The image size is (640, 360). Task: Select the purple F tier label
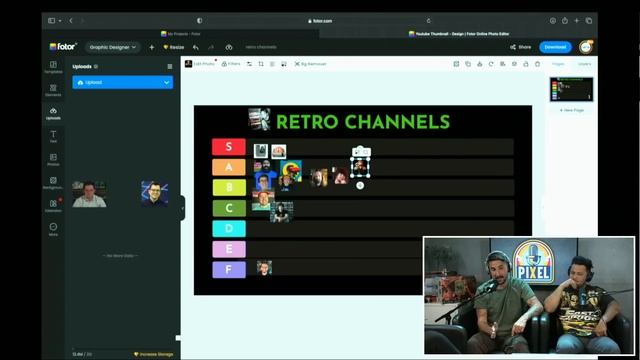point(229,270)
